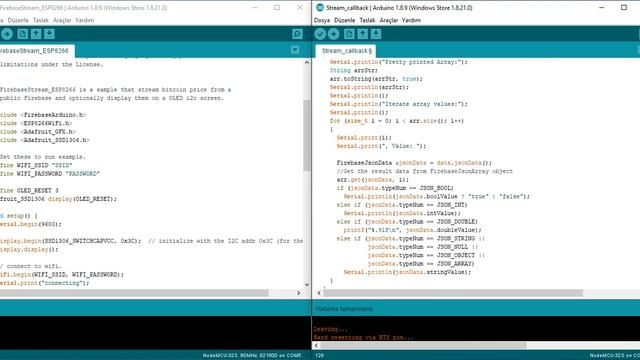Open Araçlar menu in left FirebaseStream window
This screenshot has height=360, width=640.
62,20
